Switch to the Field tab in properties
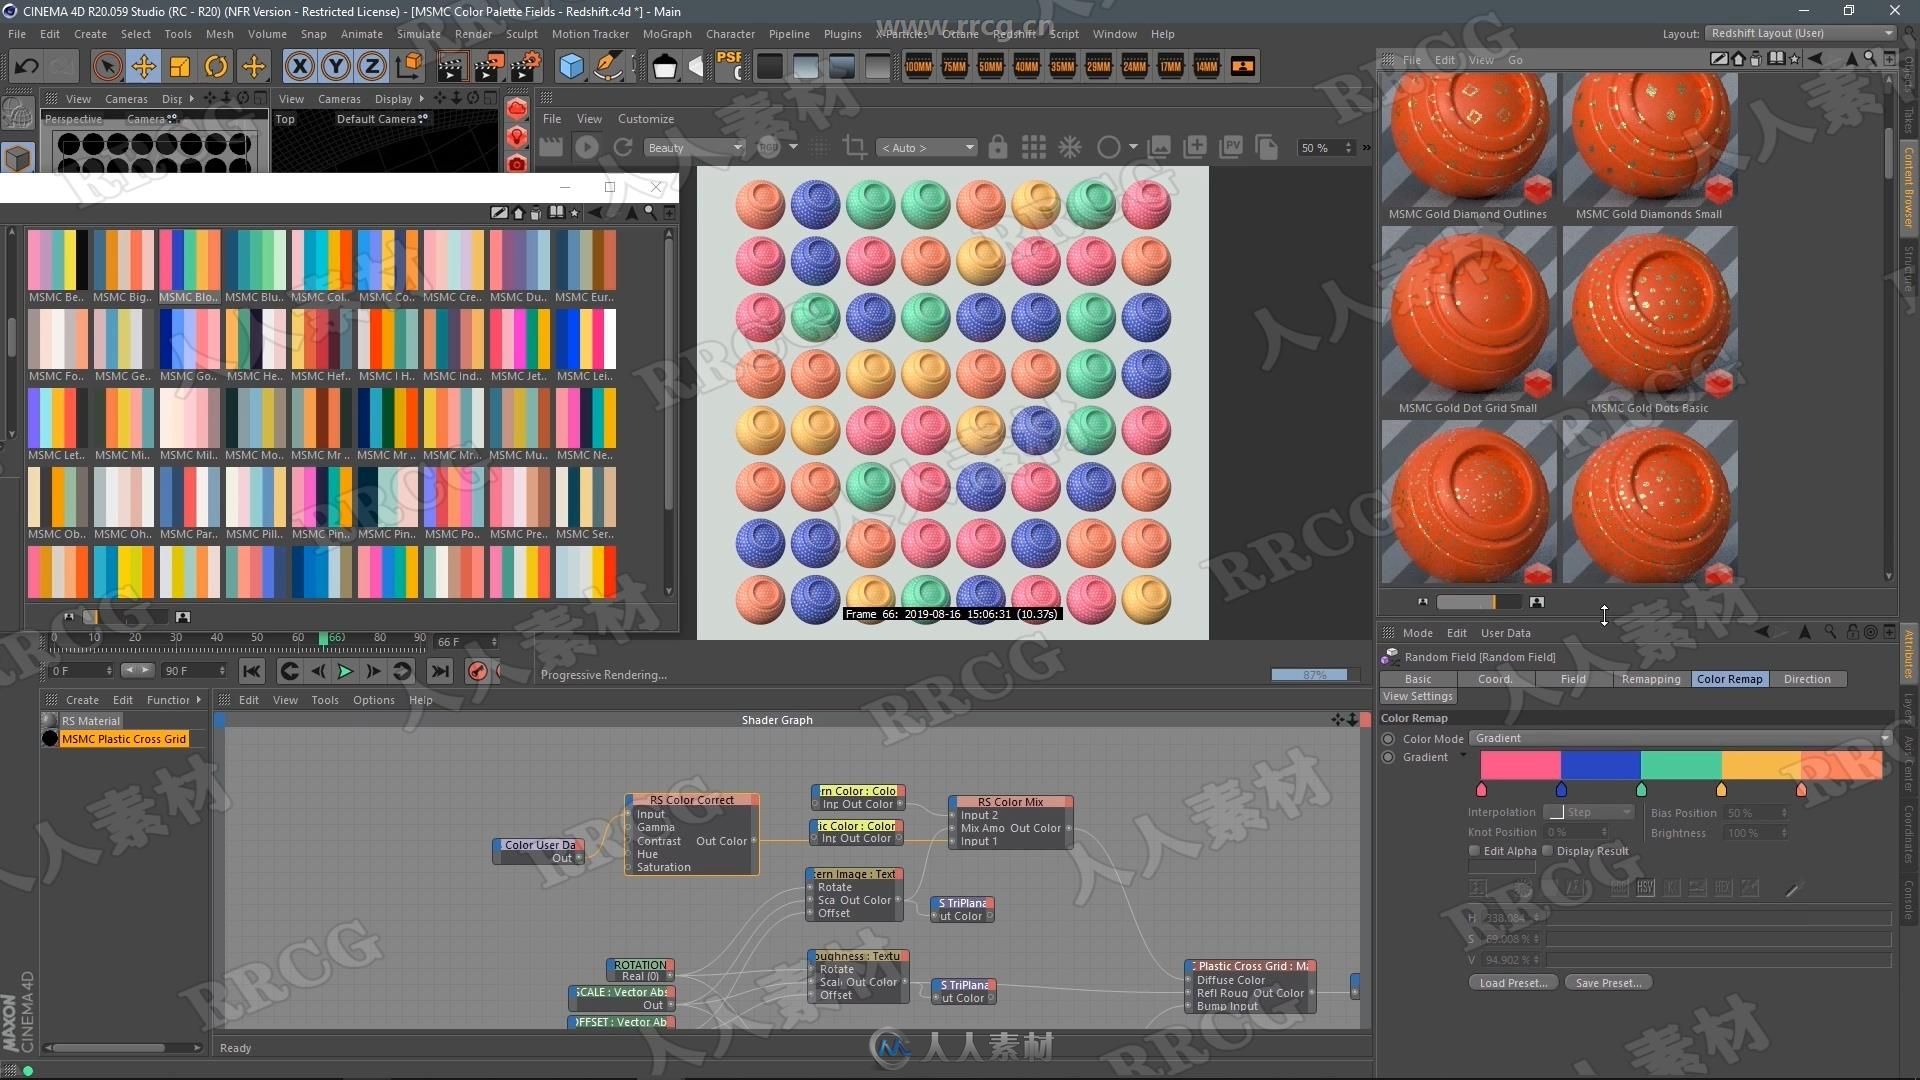 click(1571, 678)
